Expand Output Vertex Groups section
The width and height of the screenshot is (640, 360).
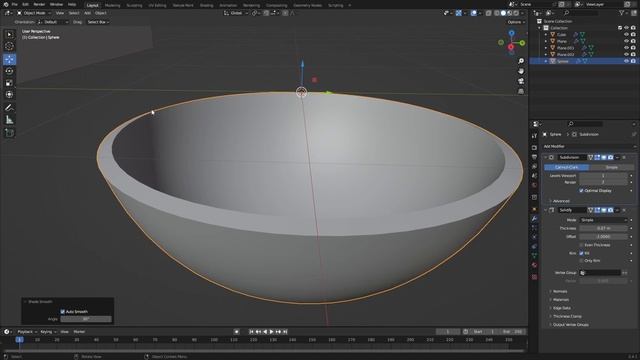(570, 325)
